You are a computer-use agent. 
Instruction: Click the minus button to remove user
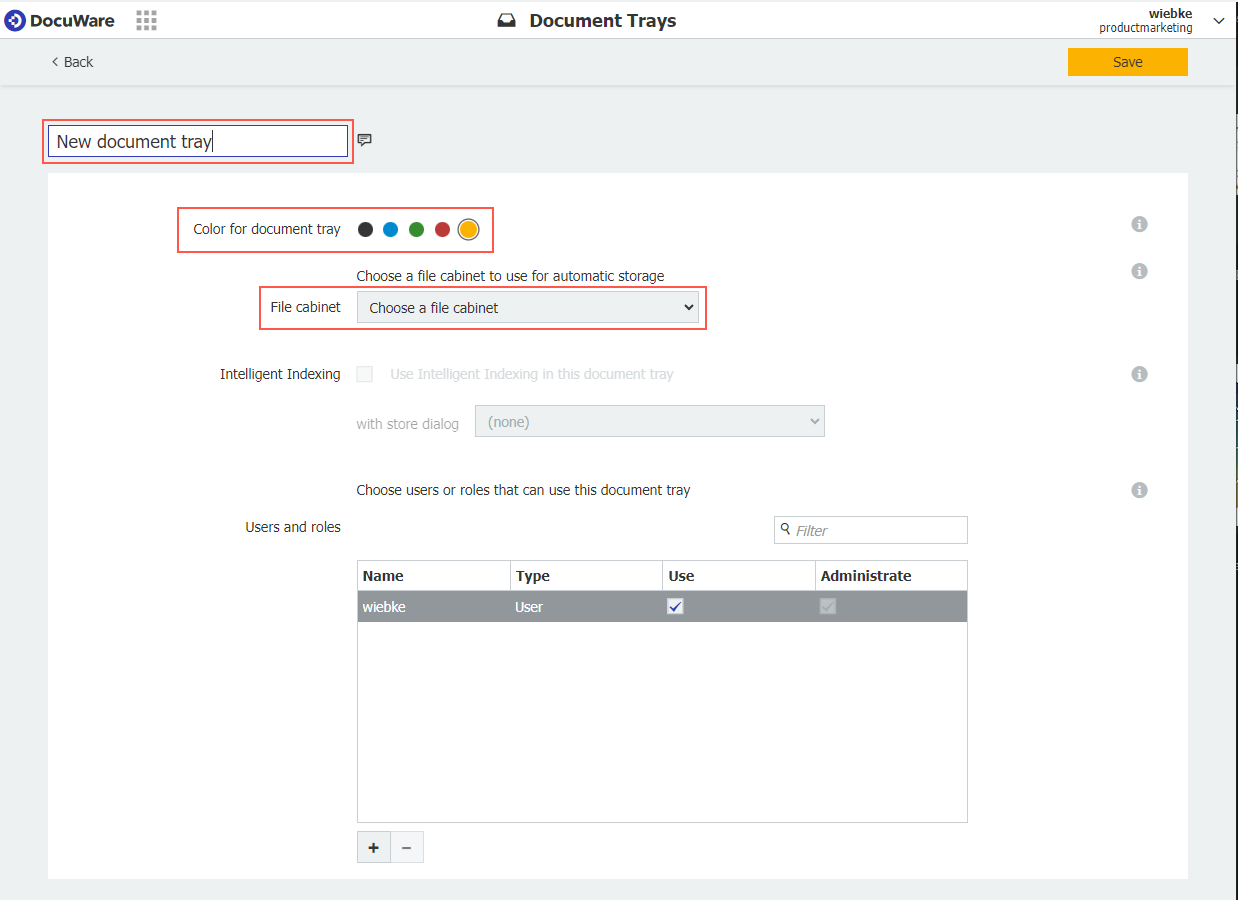(x=407, y=847)
